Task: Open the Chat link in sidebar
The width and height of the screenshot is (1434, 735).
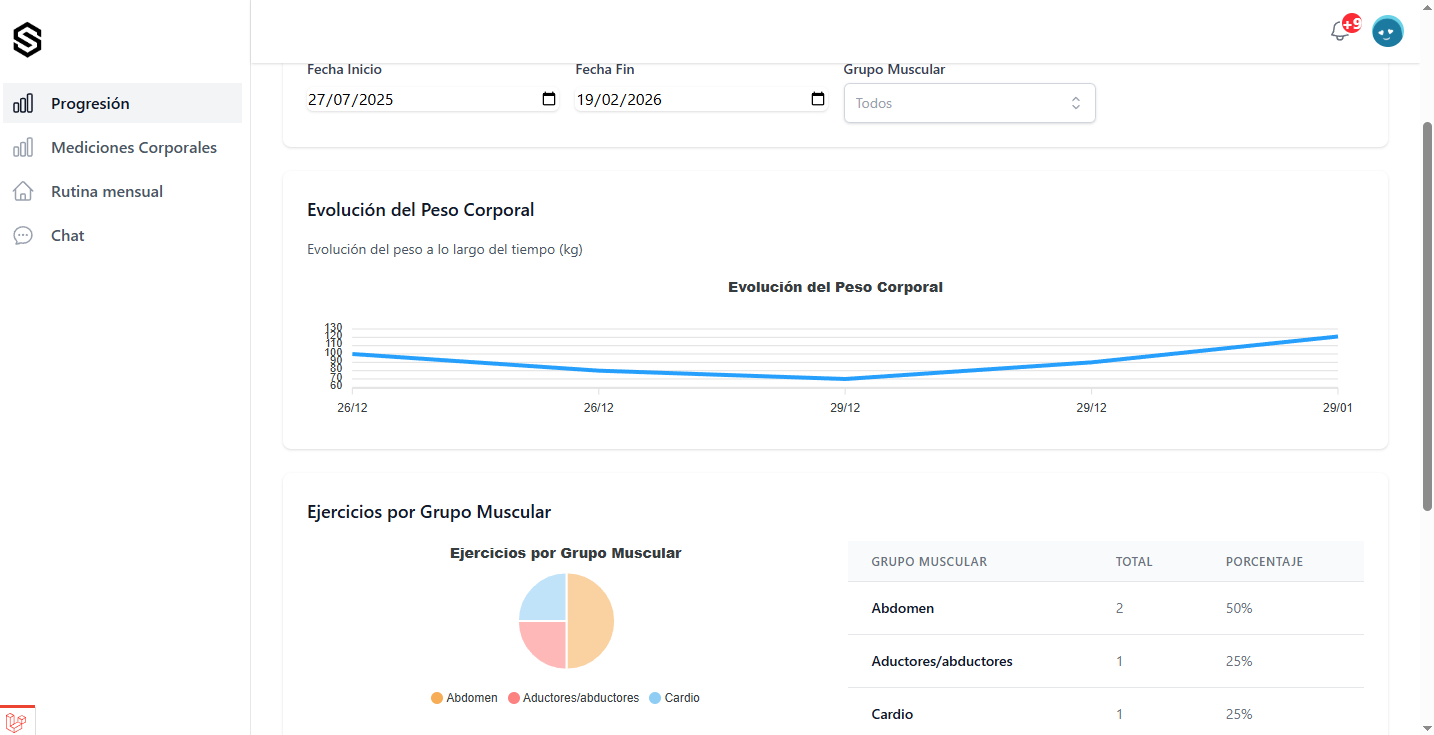Action: tap(68, 236)
